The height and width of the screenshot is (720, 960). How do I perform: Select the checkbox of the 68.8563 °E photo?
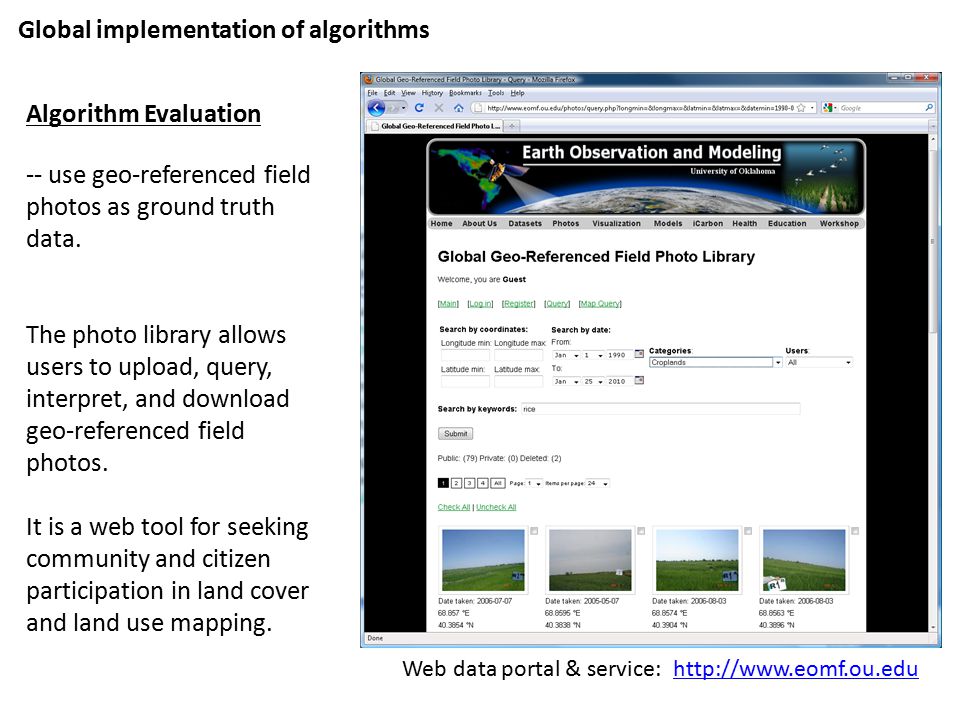[x=855, y=531]
